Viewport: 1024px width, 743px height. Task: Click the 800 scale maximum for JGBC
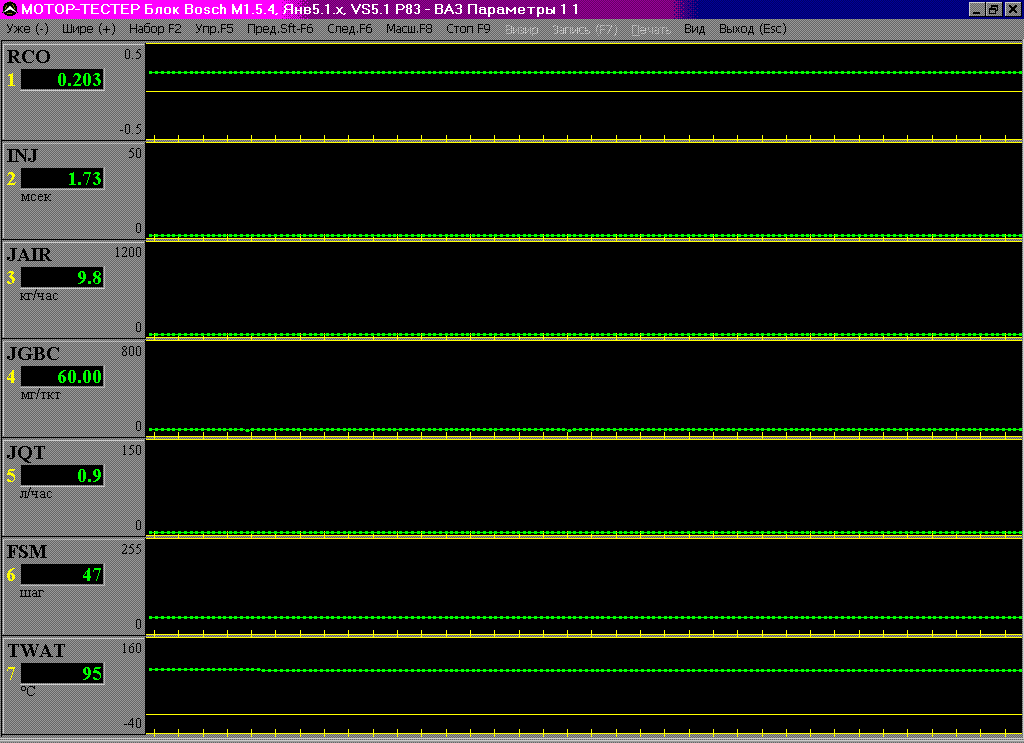(131, 351)
